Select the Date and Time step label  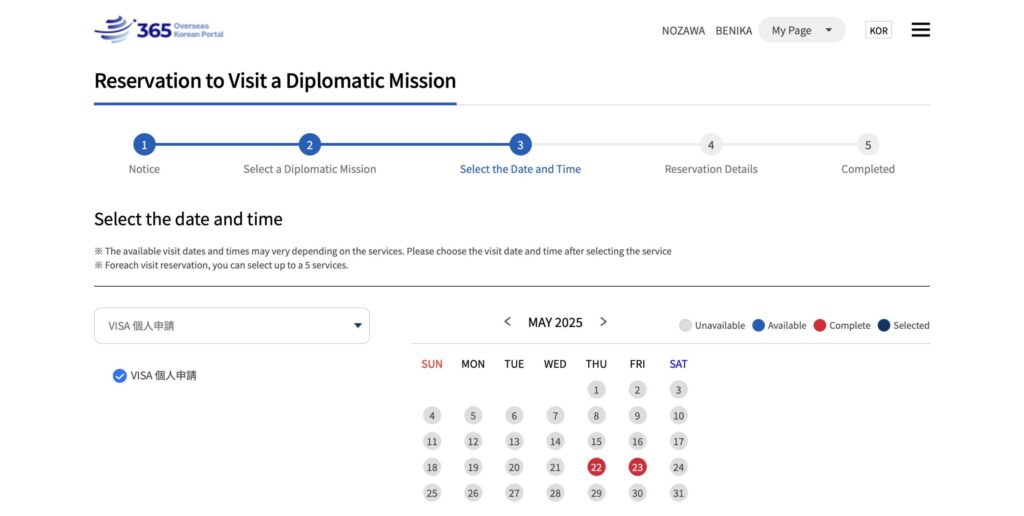click(520, 169)
